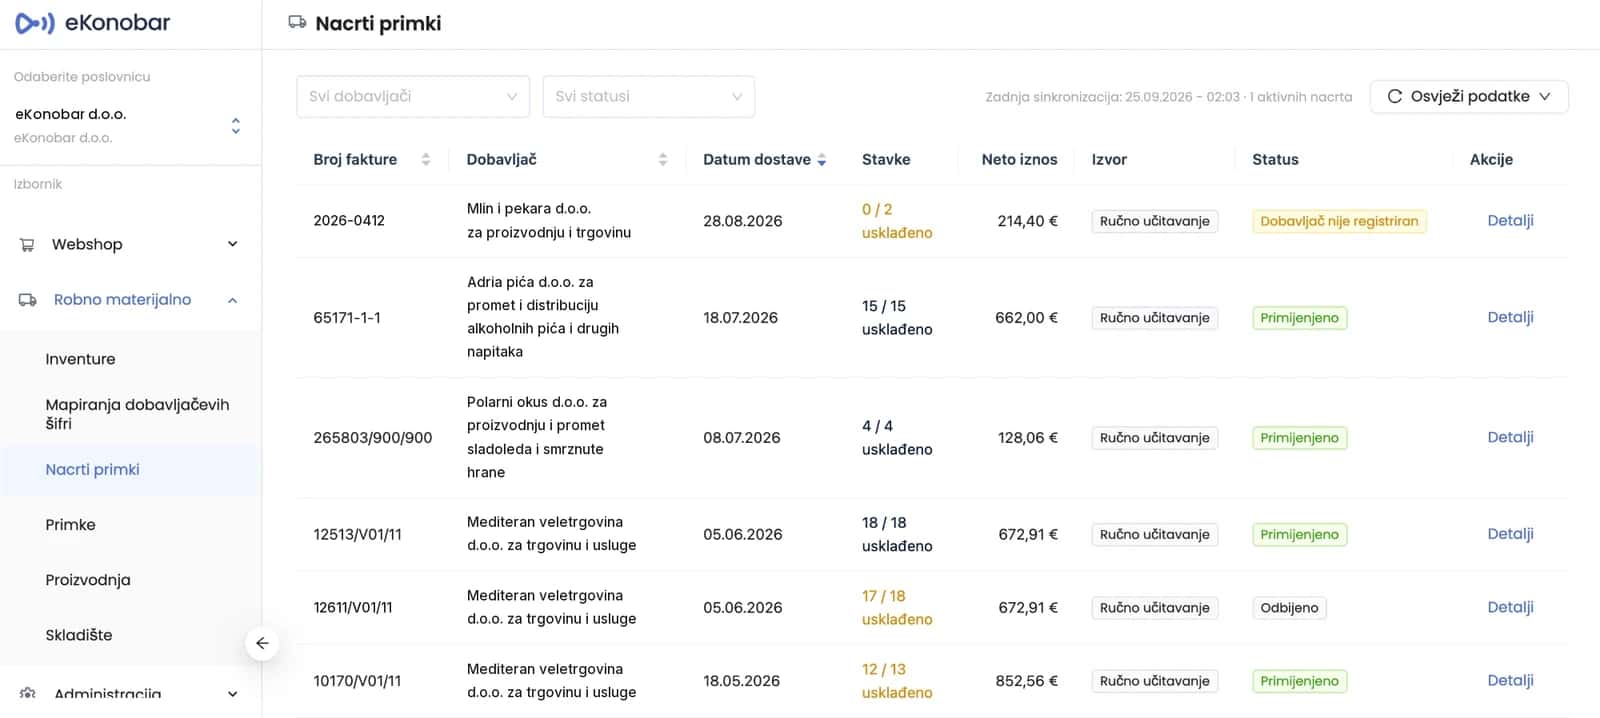This screenshot has width=1600, height=718.
Task: Click supplier Mlin i pekara d.o.o.
Action: (x=549, y=220)
